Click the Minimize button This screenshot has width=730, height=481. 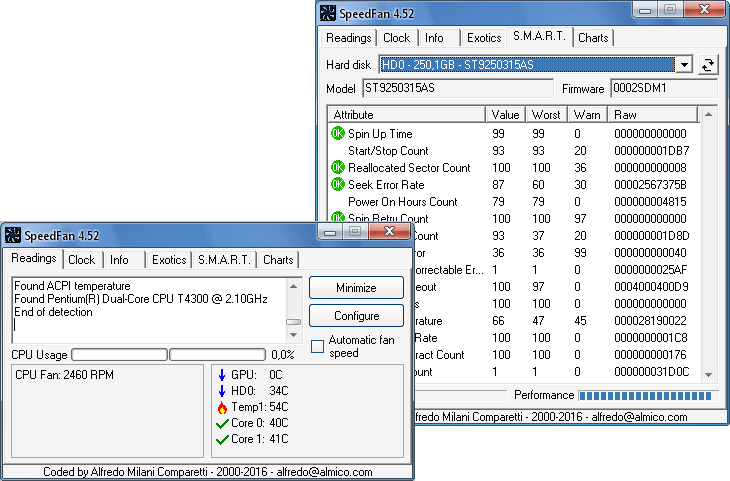point(356,288)
